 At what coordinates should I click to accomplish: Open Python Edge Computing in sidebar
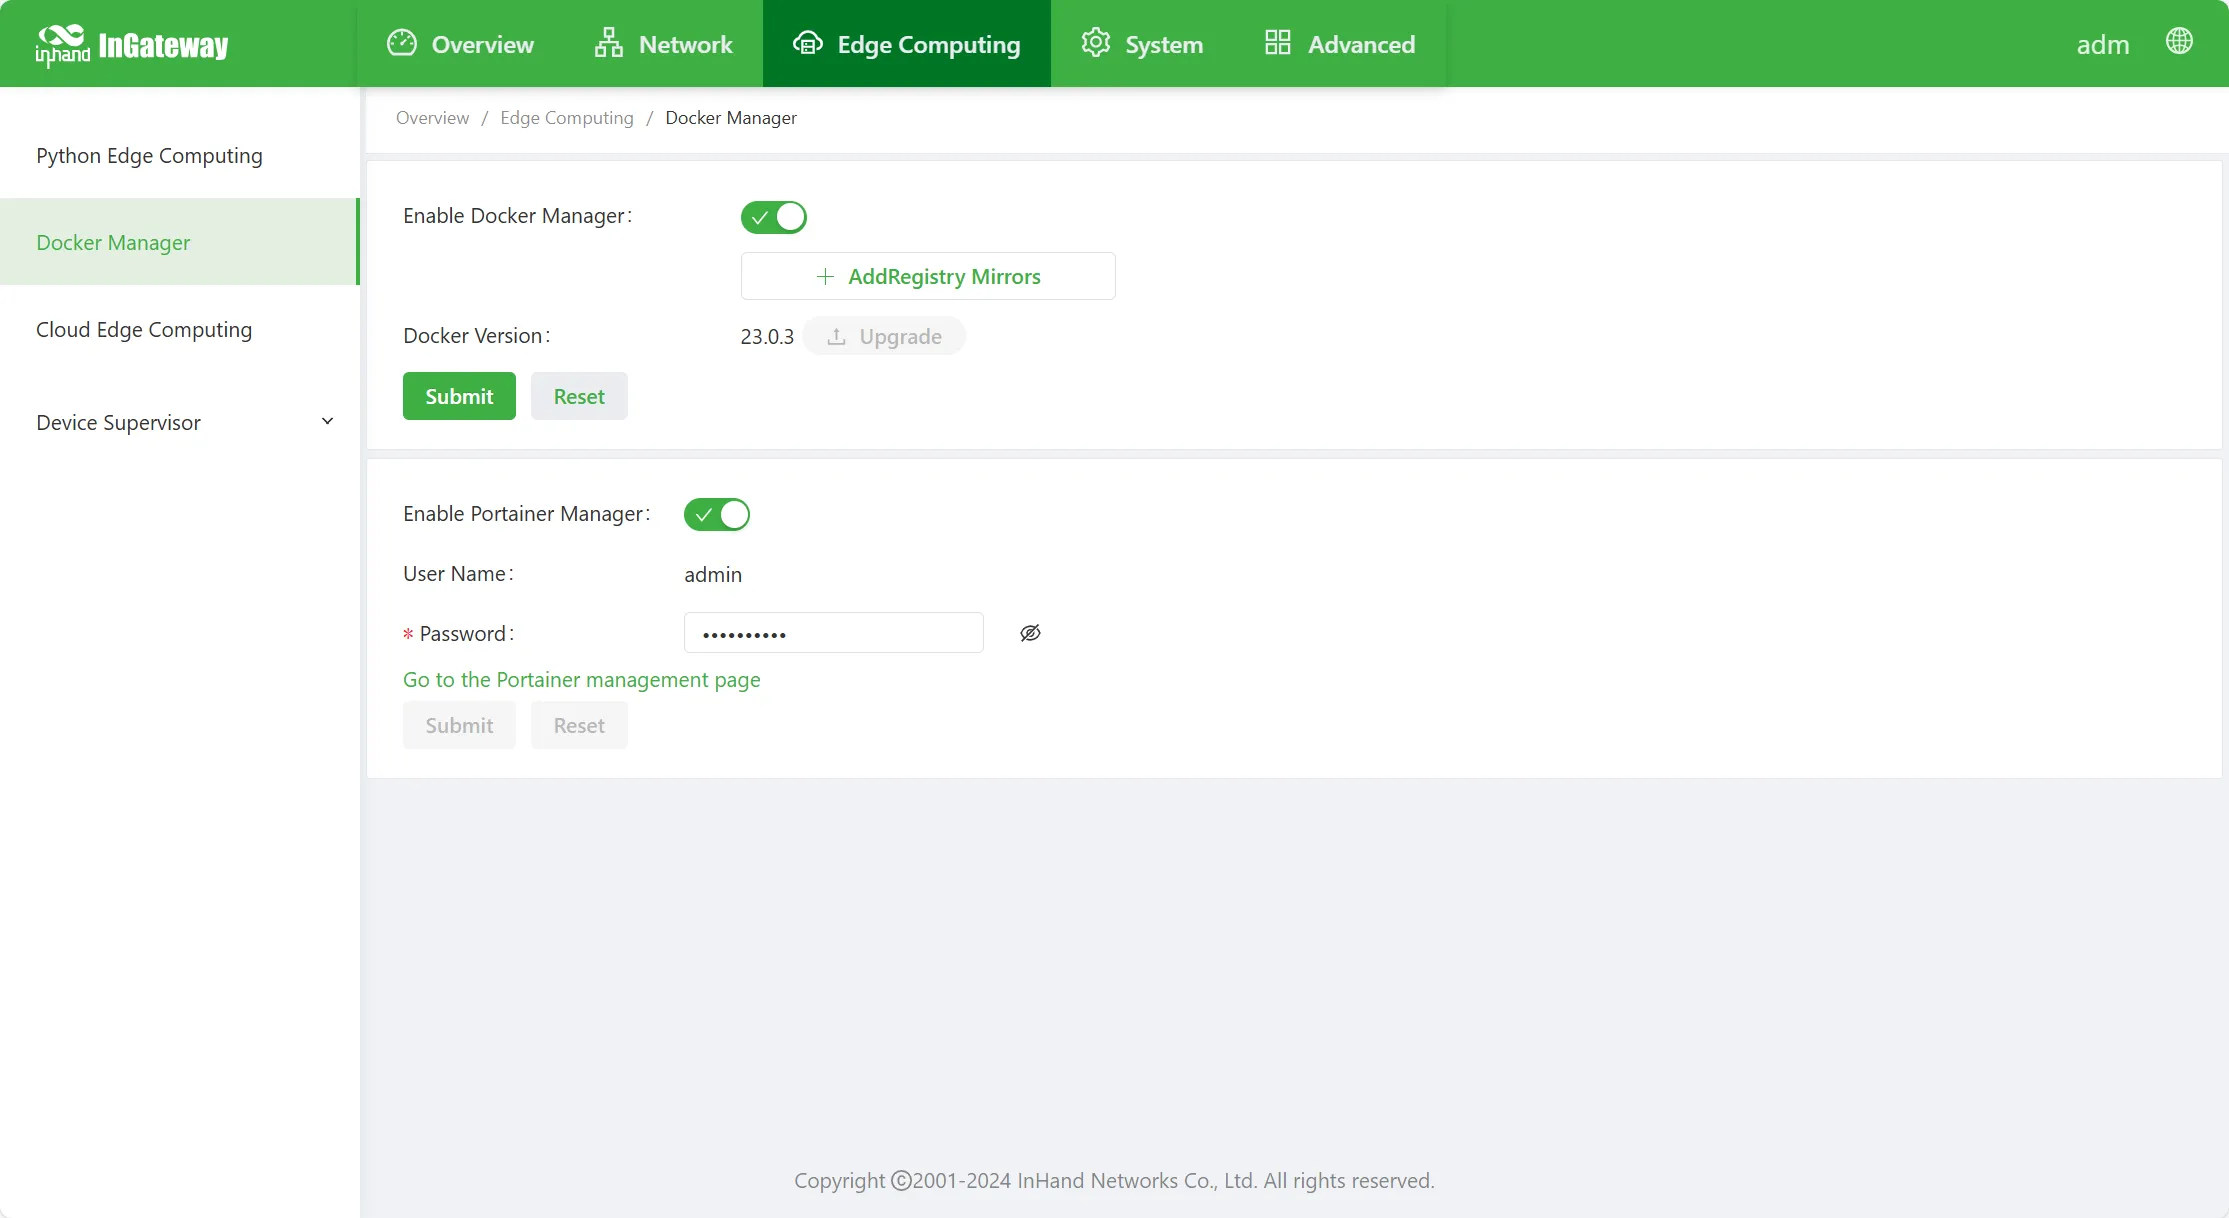(180, 156)
